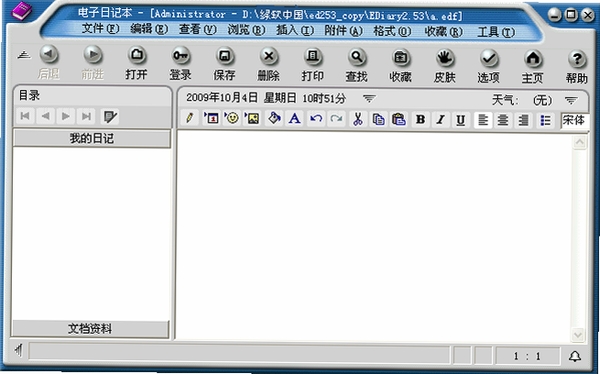Image resolution: width=600 pixels, height=374 pixels.
Task: Click the bell reminder icon in status bar
Action: tap(575, 357)
